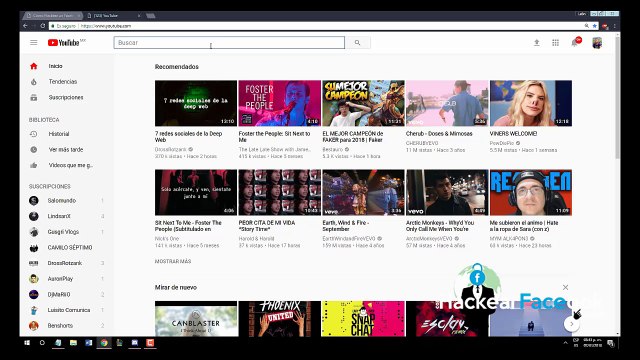Open the Inicio sidebar item
This screenshot has width=640, height=360.
tap(67, 66)
